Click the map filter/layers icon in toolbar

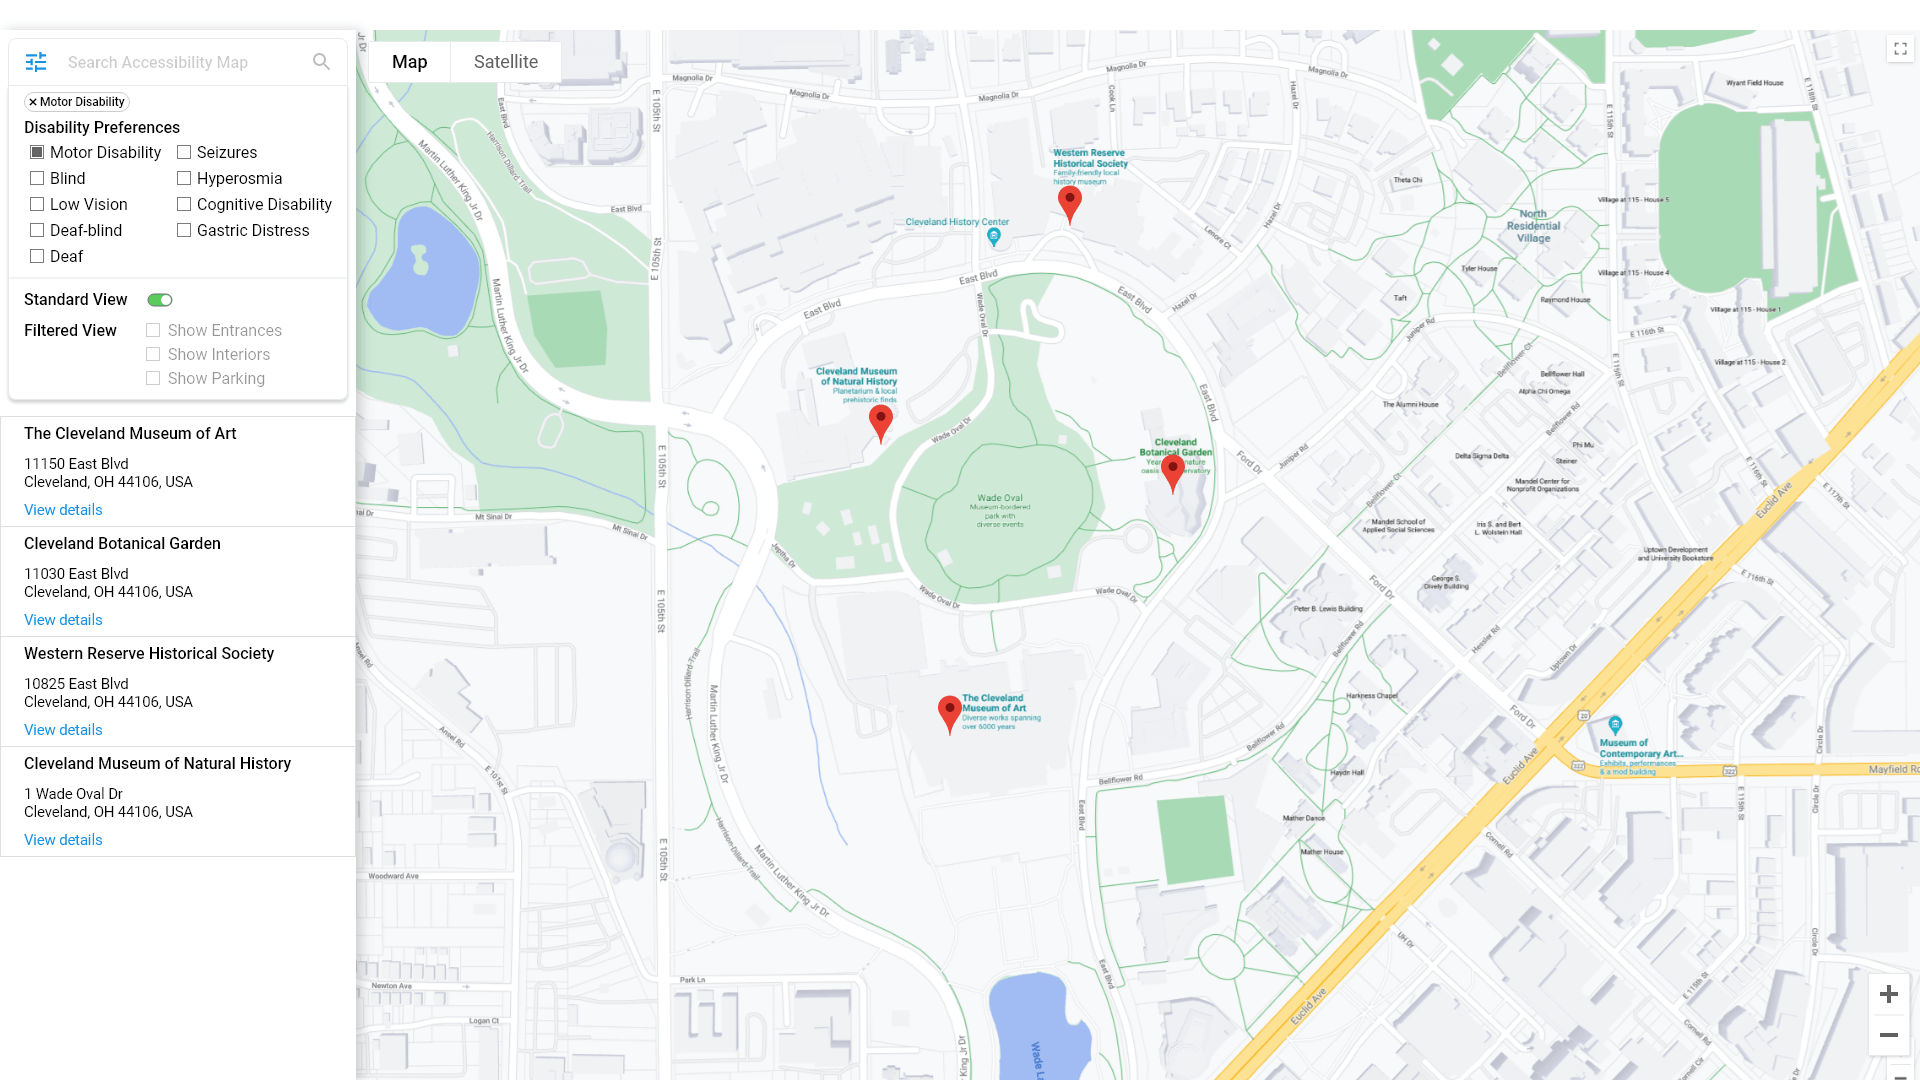pos(36,62)
